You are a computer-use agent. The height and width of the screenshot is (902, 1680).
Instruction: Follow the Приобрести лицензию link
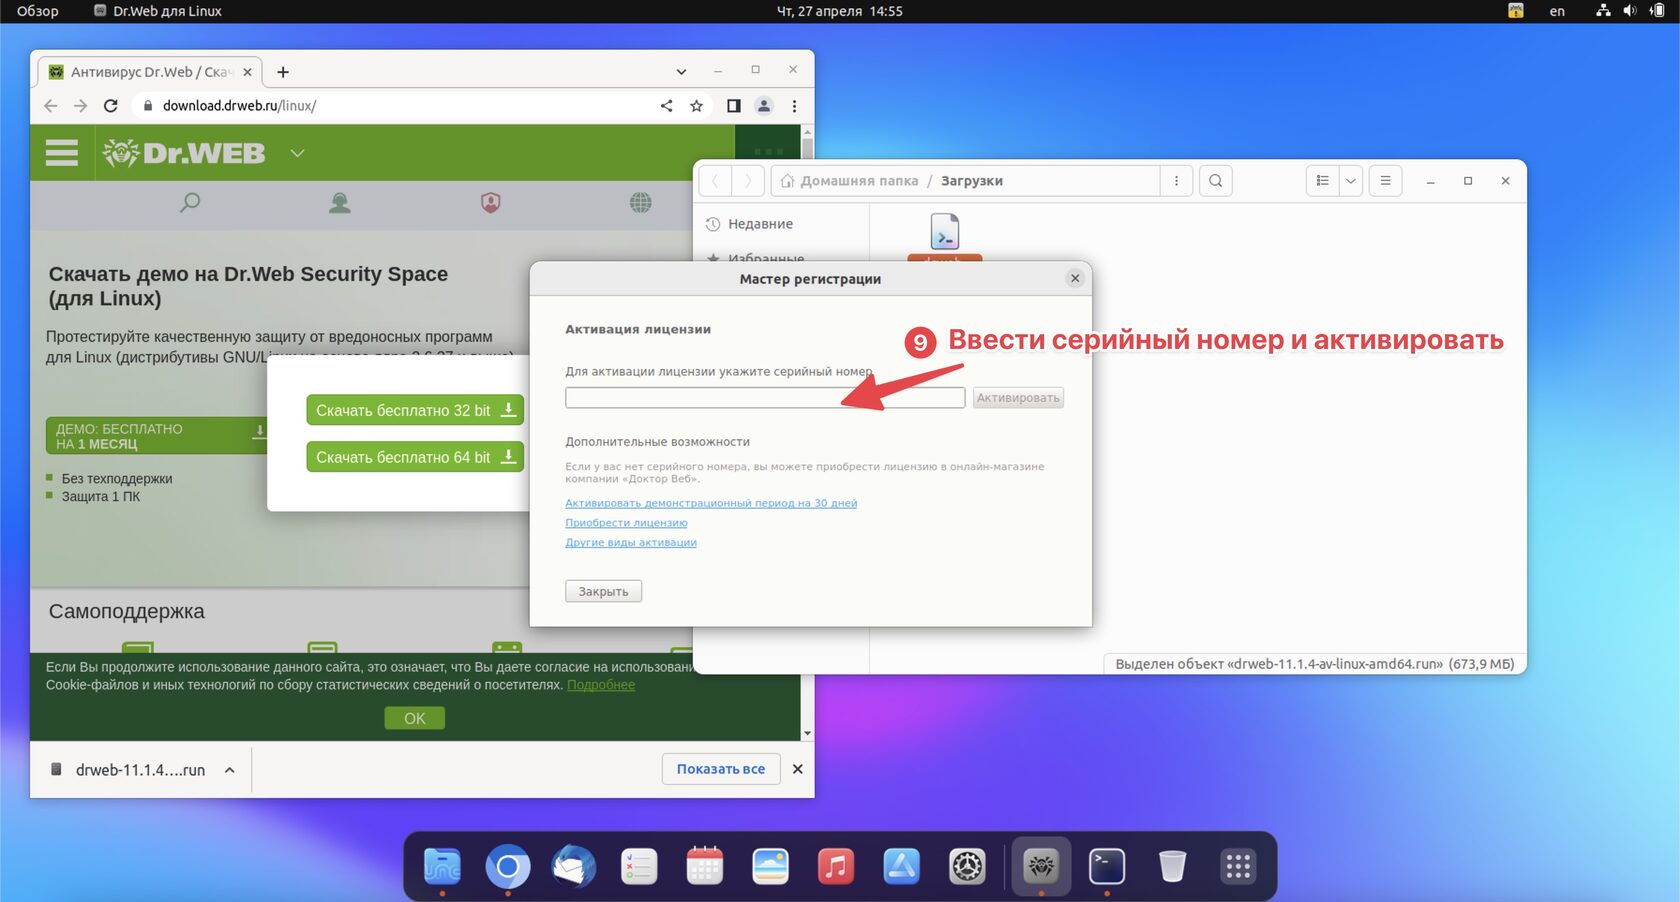(x=626, y=523)
